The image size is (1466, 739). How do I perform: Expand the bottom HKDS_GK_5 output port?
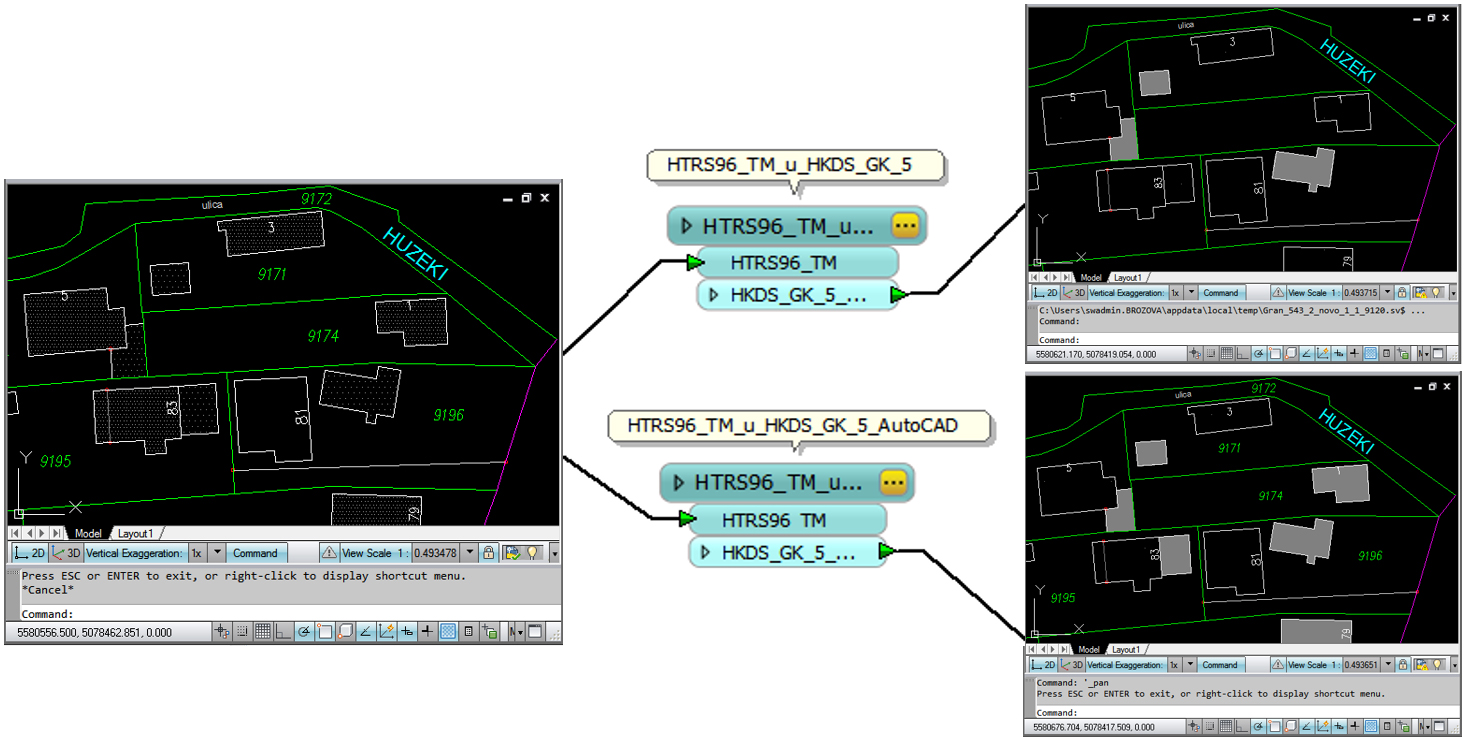[706, 552]
